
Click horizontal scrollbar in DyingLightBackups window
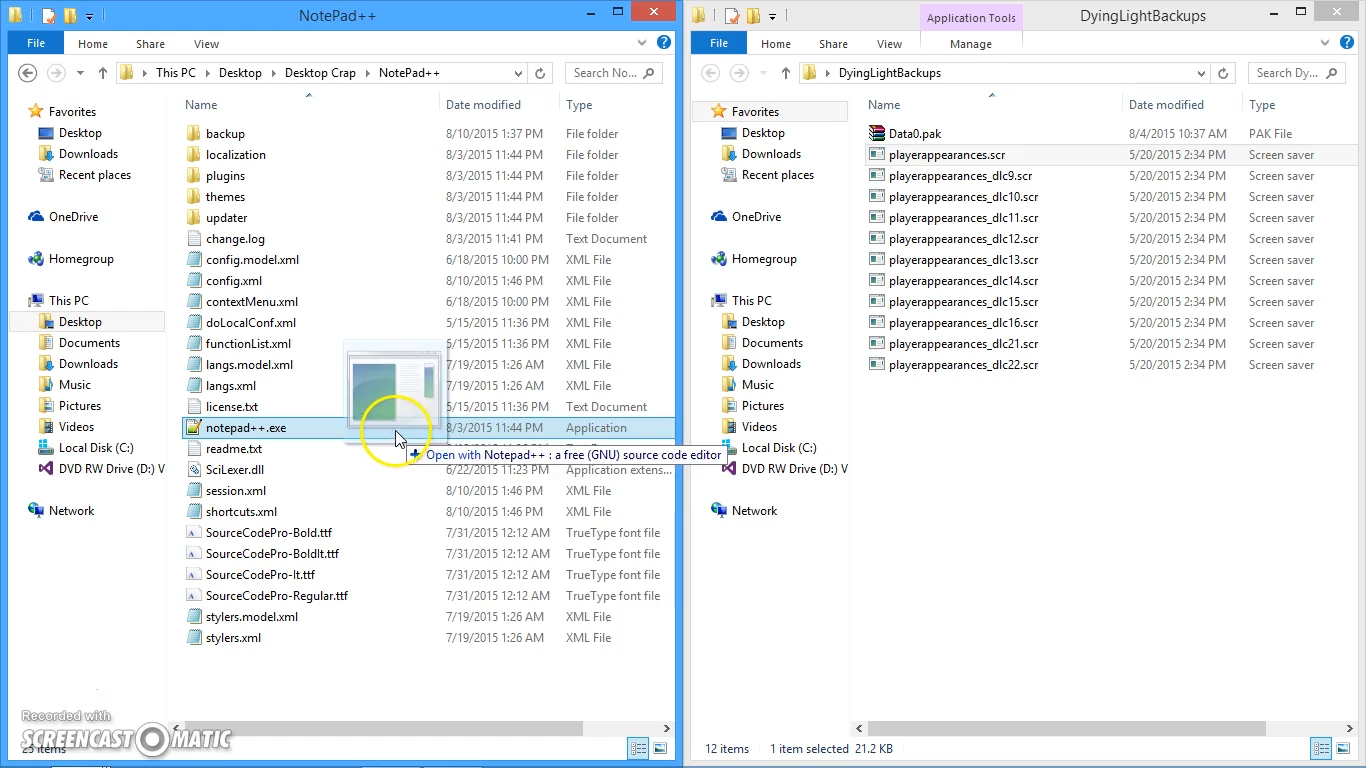coord(1066,729)
